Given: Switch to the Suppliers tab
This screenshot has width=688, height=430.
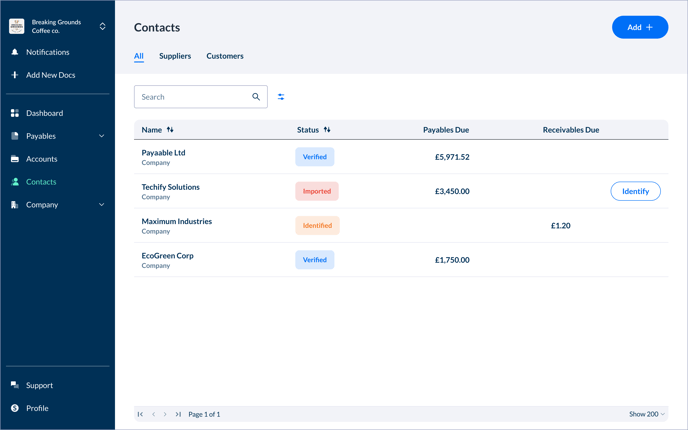Looking at the screenshot, I should 175,56.
